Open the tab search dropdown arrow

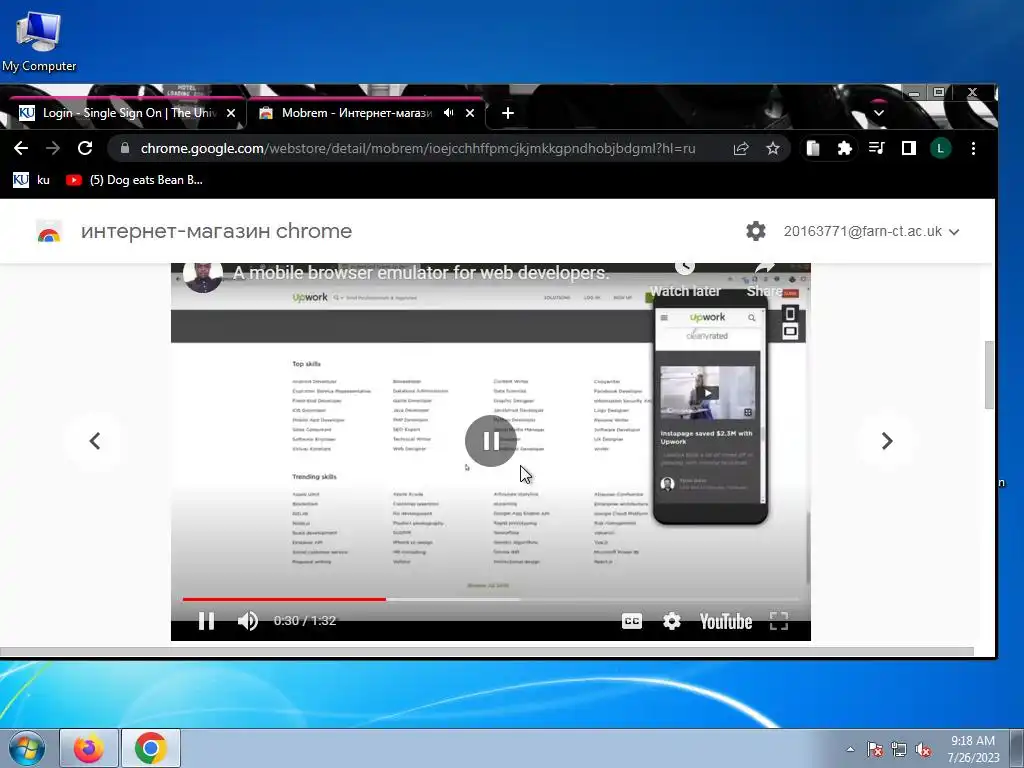coord(879,113)
